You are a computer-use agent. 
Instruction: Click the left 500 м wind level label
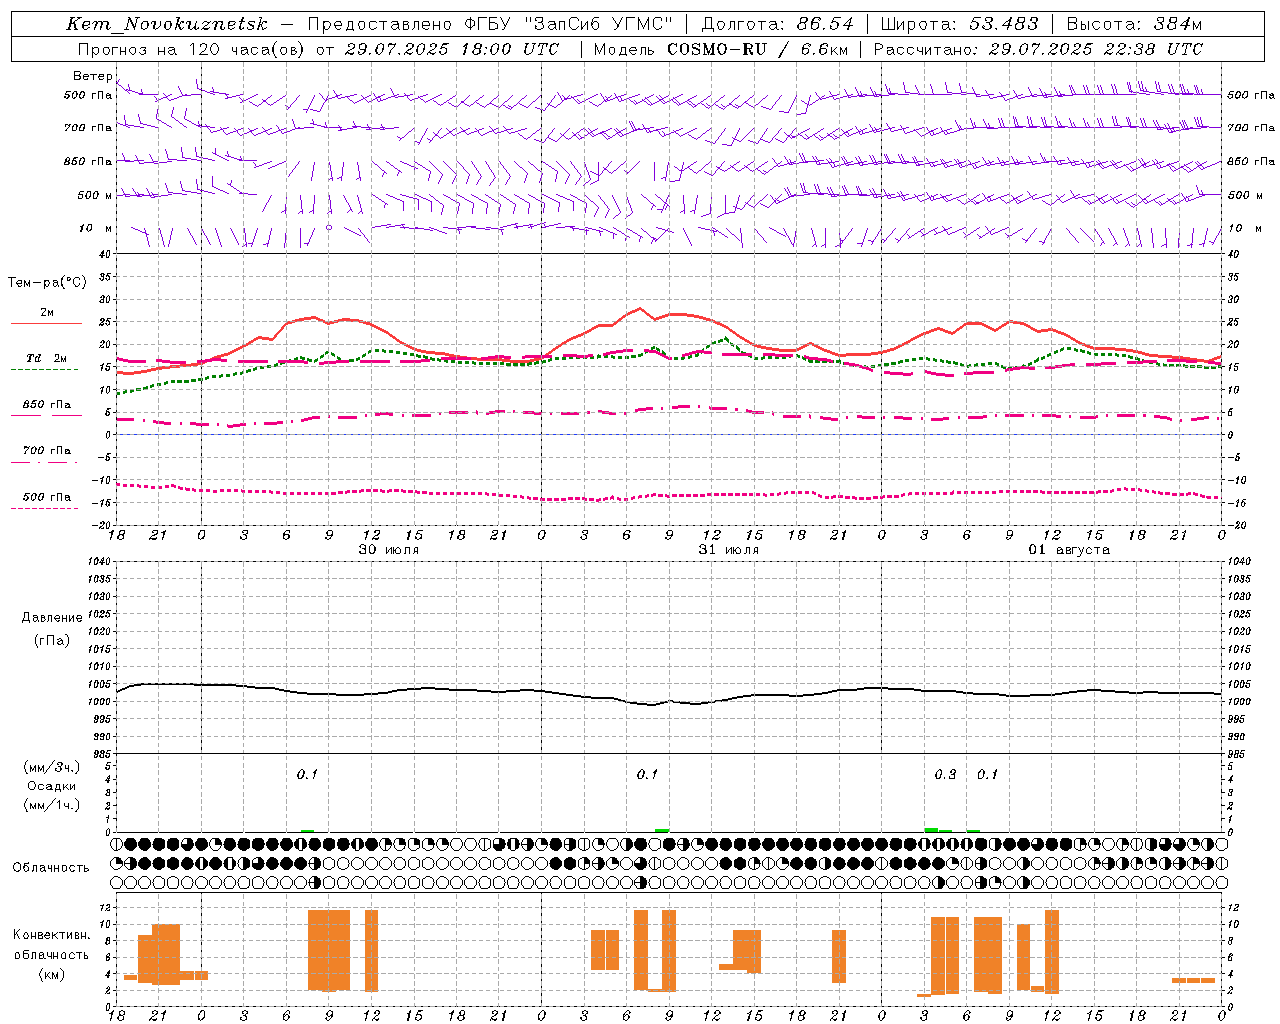(95, 196)
